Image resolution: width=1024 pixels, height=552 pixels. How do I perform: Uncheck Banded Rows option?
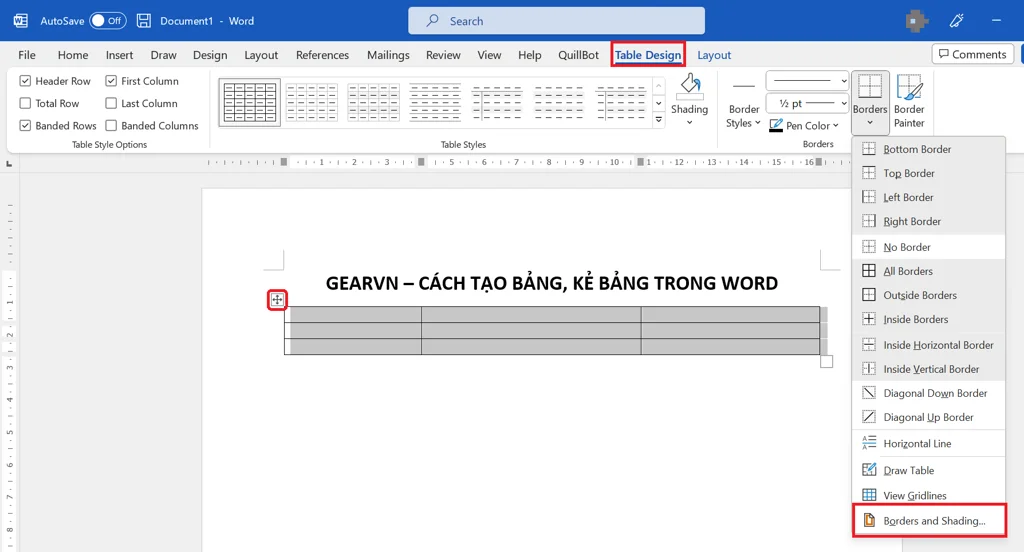pos(25,125)
